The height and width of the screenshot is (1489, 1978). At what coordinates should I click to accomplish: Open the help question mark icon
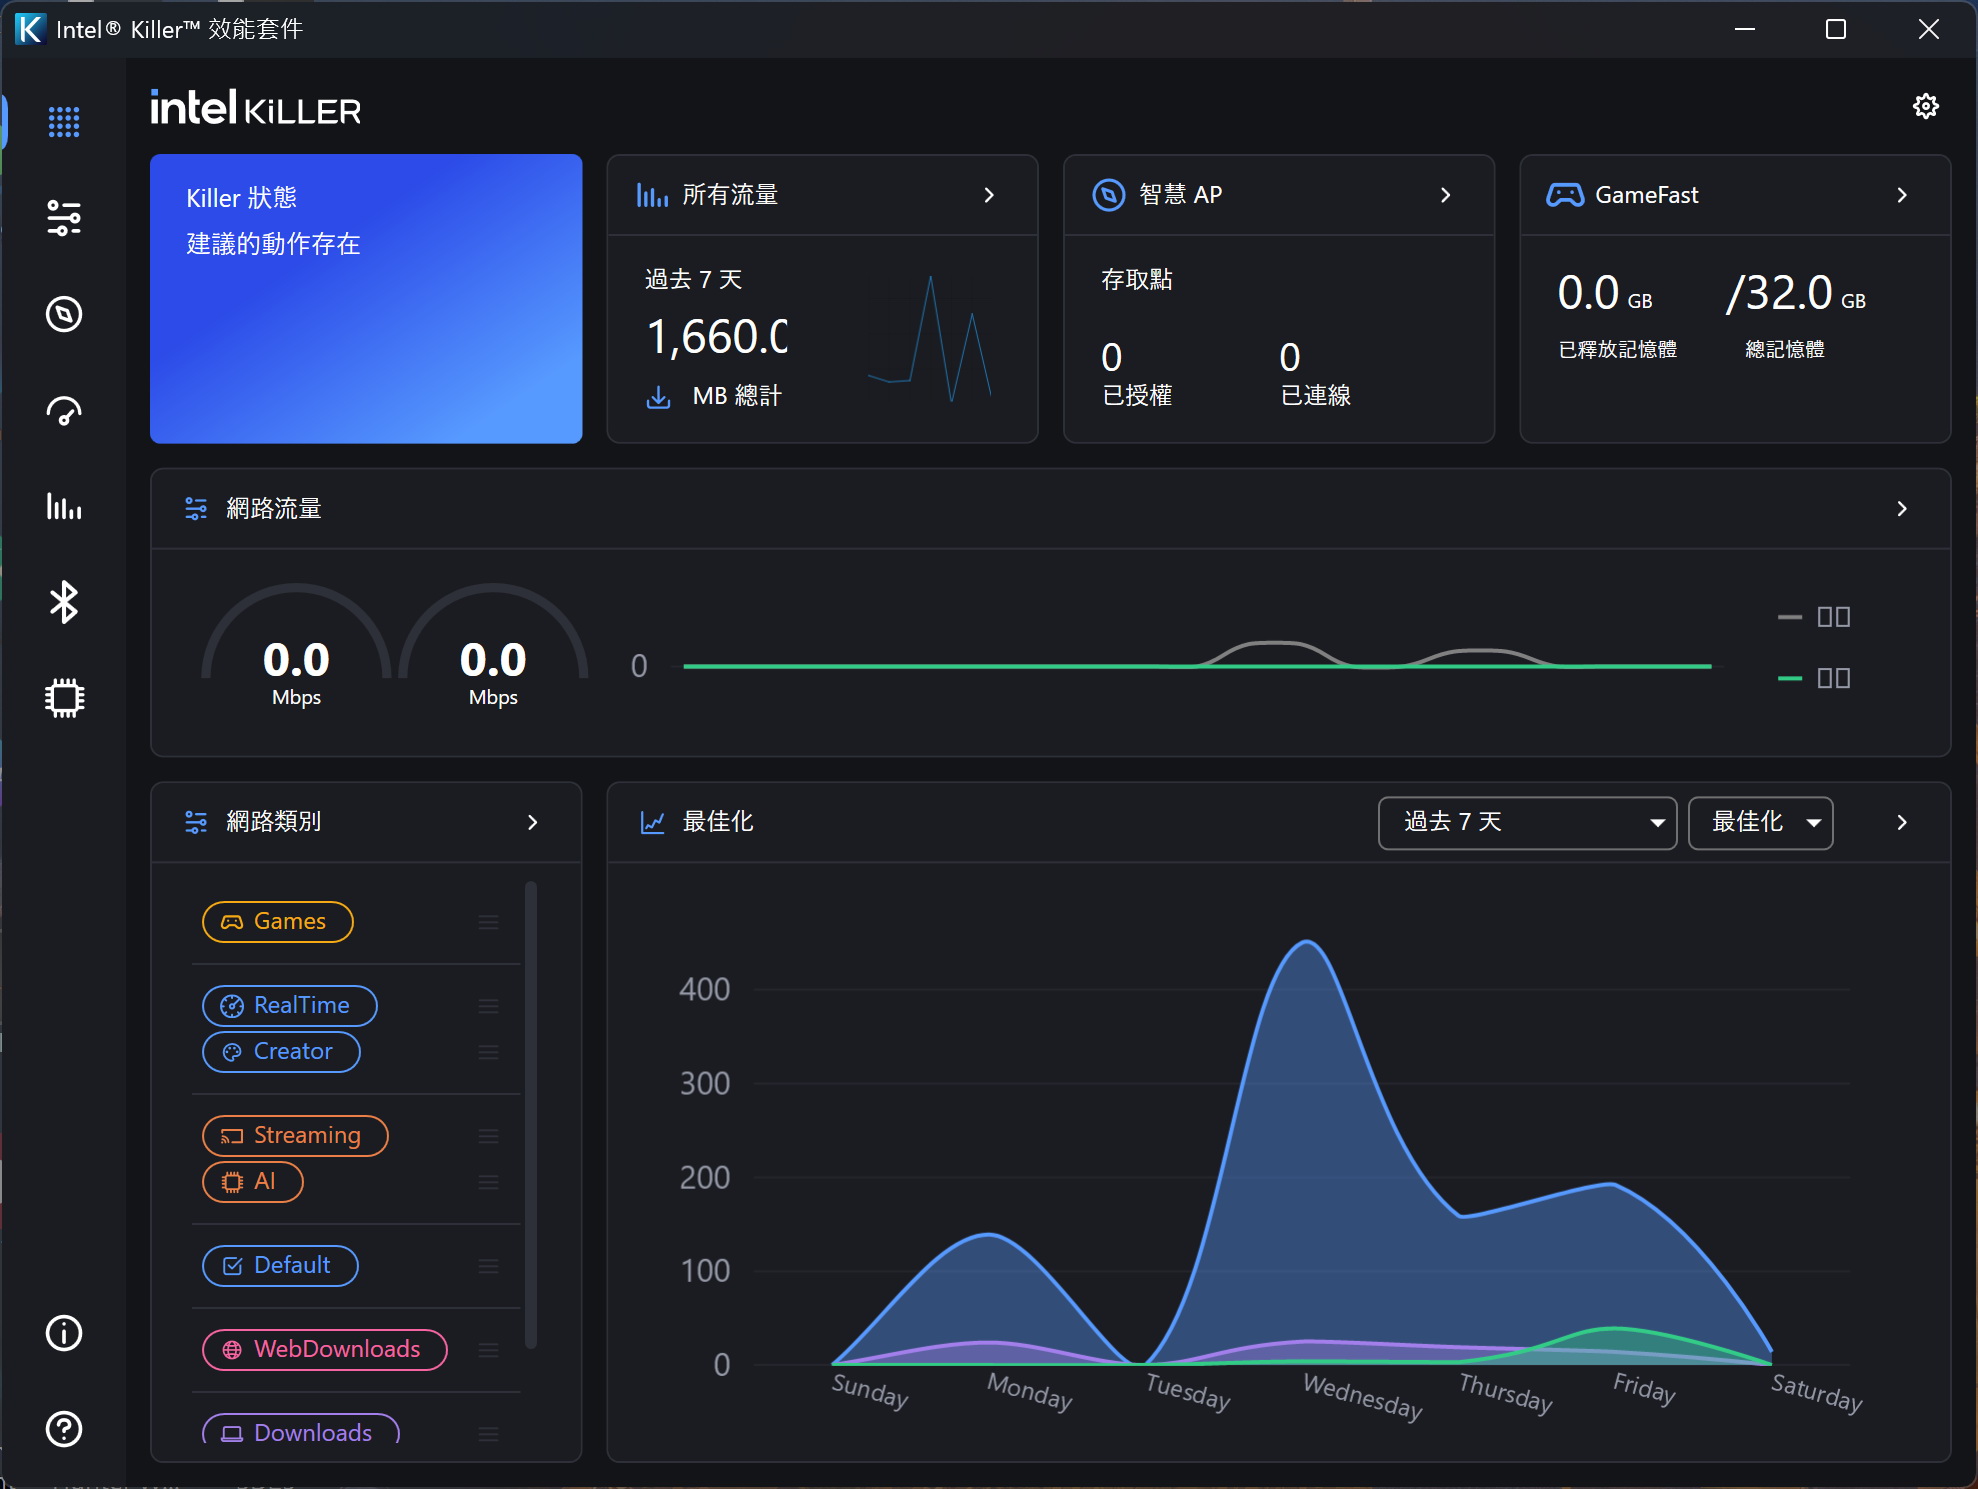[x=64, y=1429]
